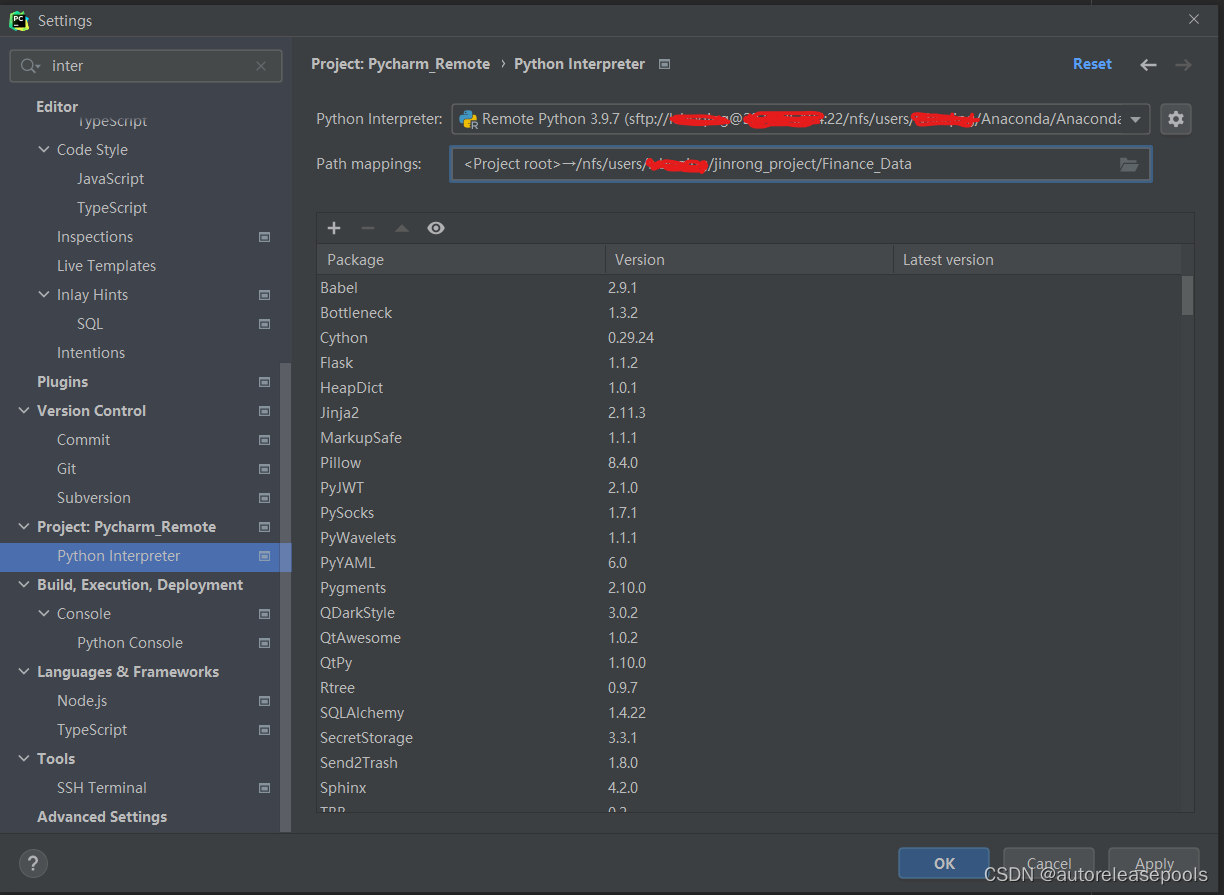This screenshot has width=1224, height=895.
Task: Sort by Package column header
Action: [461, 260]
